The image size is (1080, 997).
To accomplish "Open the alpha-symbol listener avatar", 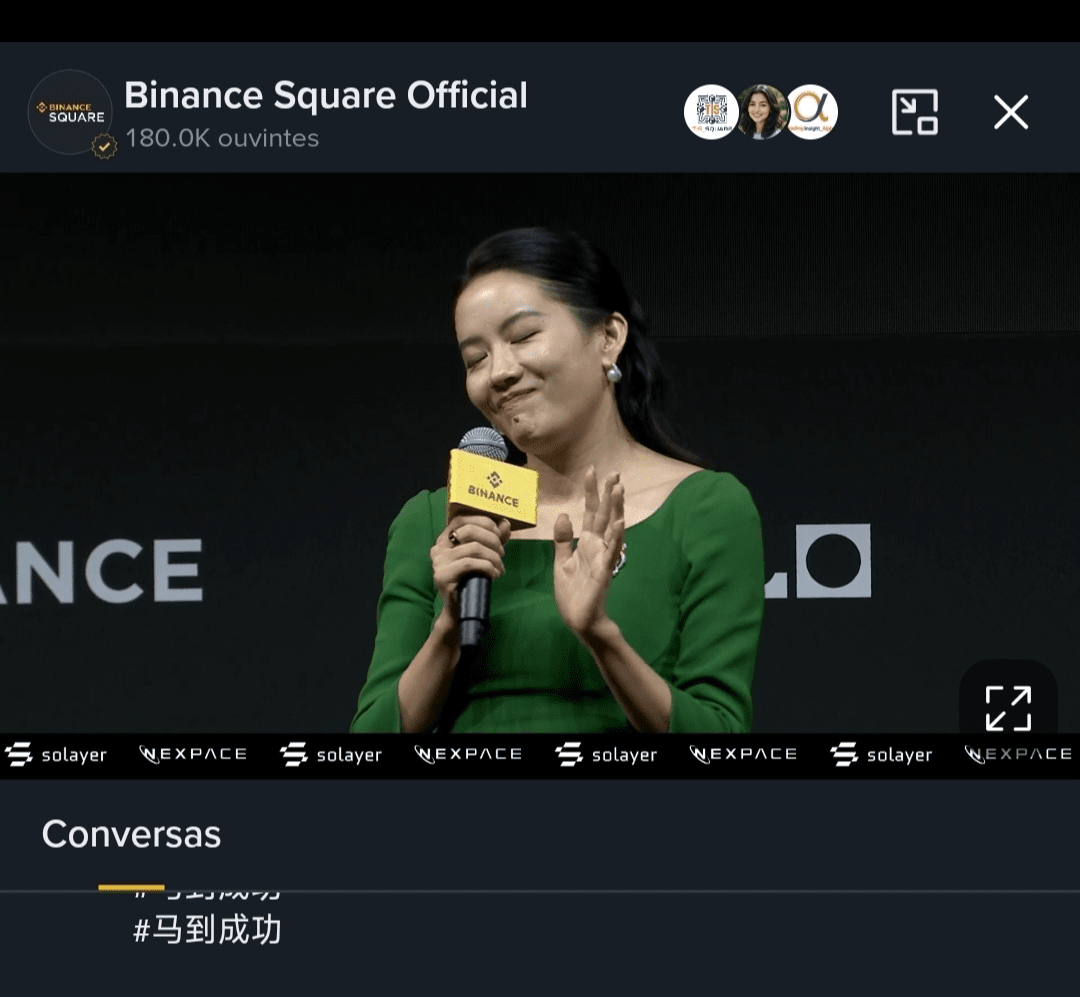I will (812, 112).
